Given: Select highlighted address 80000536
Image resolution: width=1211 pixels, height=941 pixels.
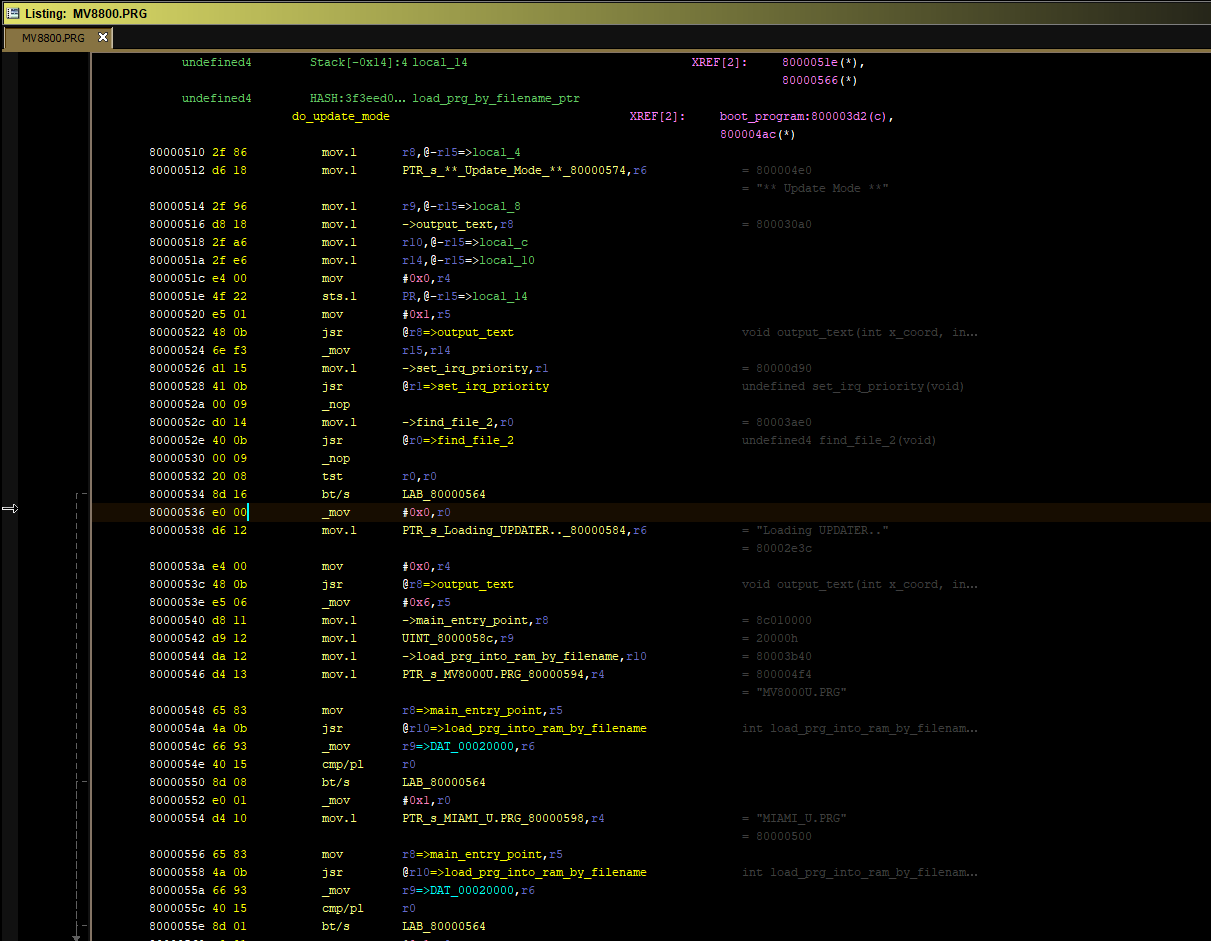Looking at the screenshot, I should [177, 512].
